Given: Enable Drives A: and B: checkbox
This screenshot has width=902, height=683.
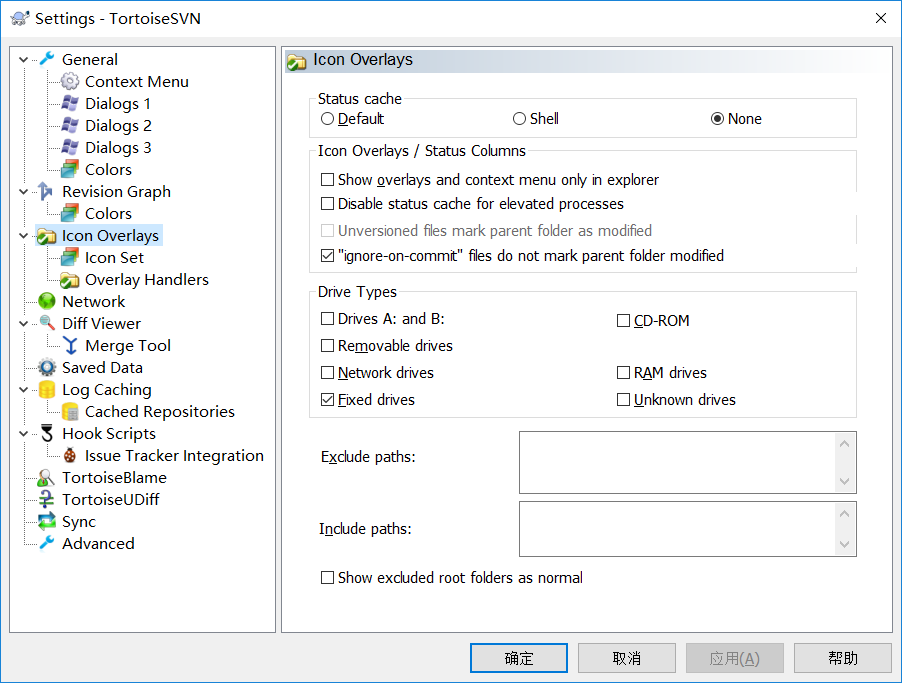Looking at the screenshot, I should tap(327, 319).
